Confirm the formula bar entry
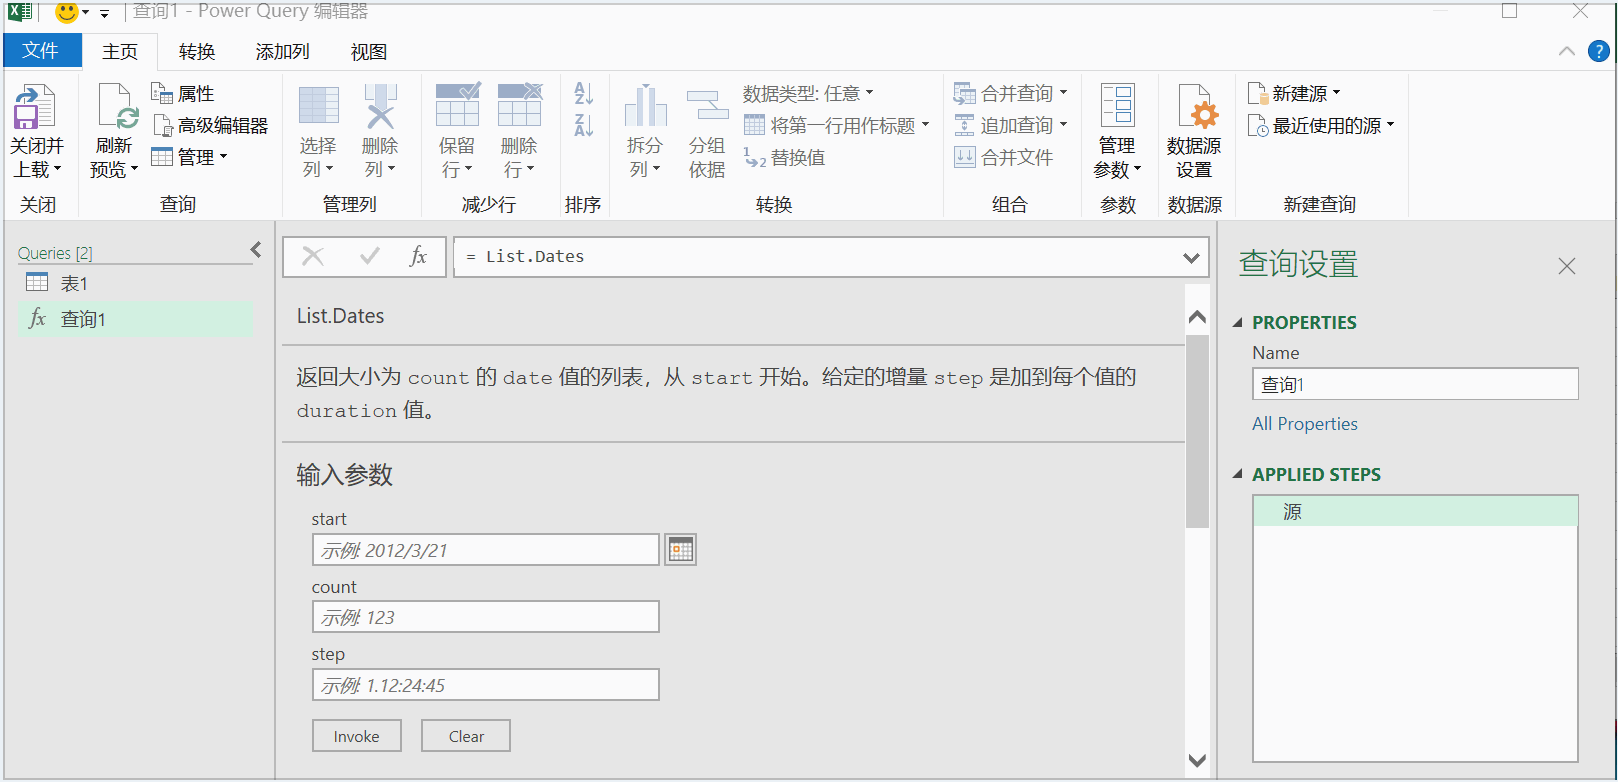1618x782 pixels. click(x=369, y=256)
